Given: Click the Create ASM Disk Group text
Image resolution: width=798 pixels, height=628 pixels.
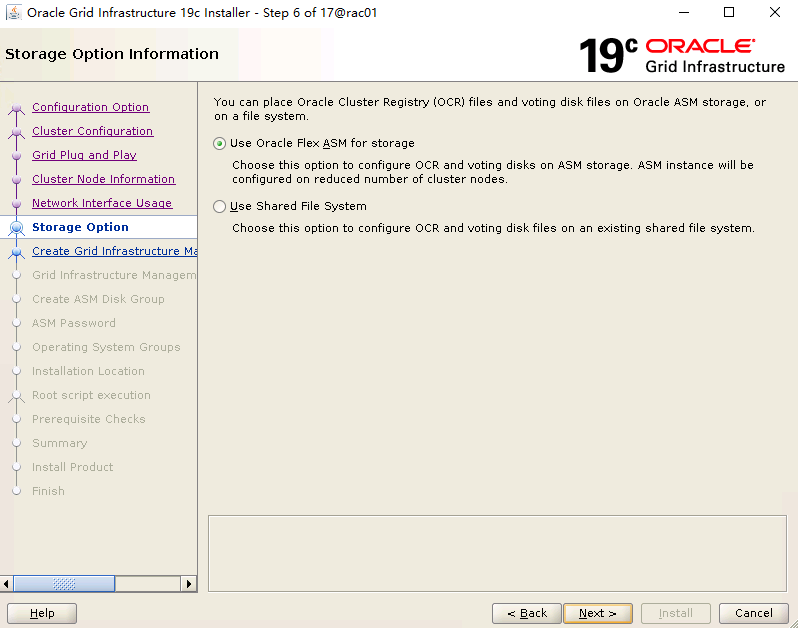Looking at the screenshot, I should coord(98,299).
